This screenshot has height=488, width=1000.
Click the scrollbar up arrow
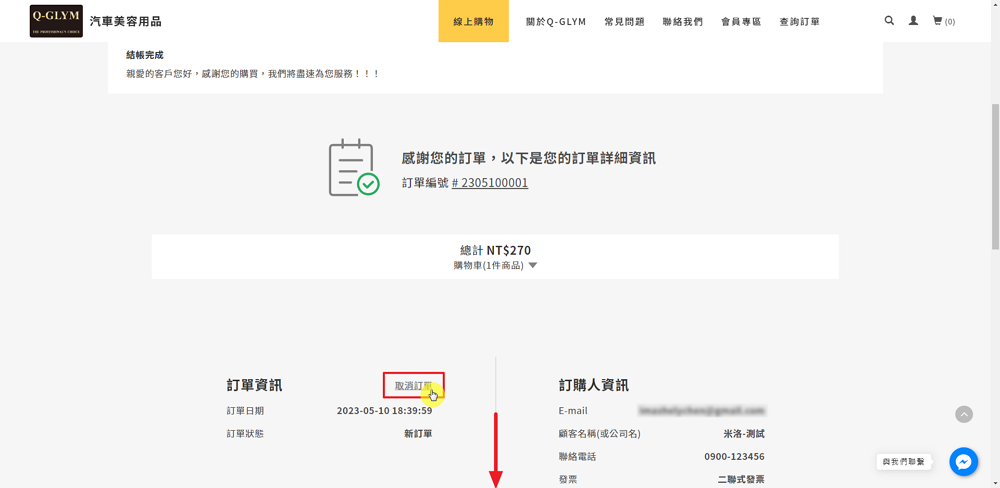(x=993, y=6)
